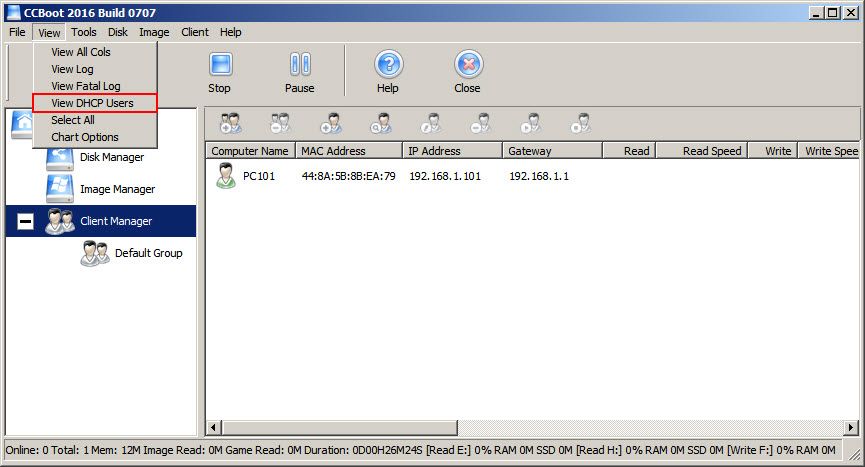Image resolution: width=865 pixels, height=467 pixels.
Task: Click the Stop Client square icon
Action: point(581,124)
